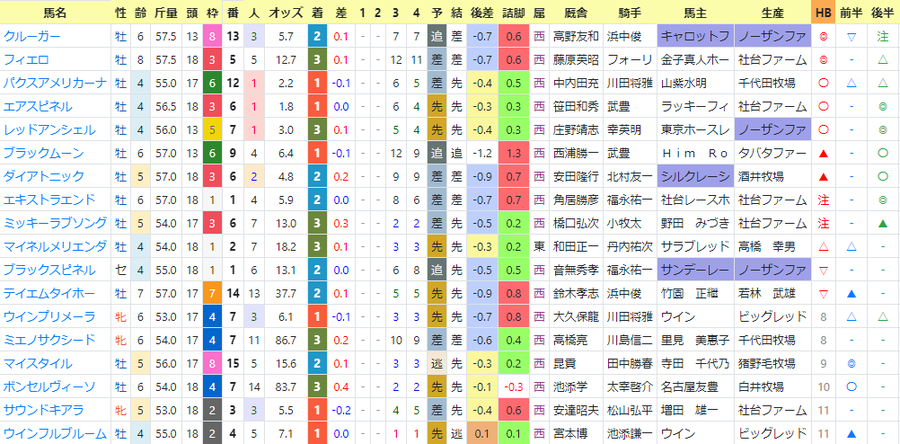
Task: Select the highlighted サンデーレー owner cell
Action: 696,270
